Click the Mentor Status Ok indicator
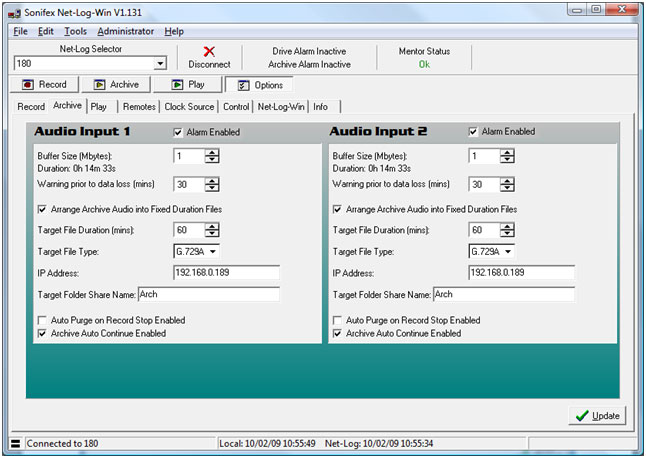 (x=424, y=64)
